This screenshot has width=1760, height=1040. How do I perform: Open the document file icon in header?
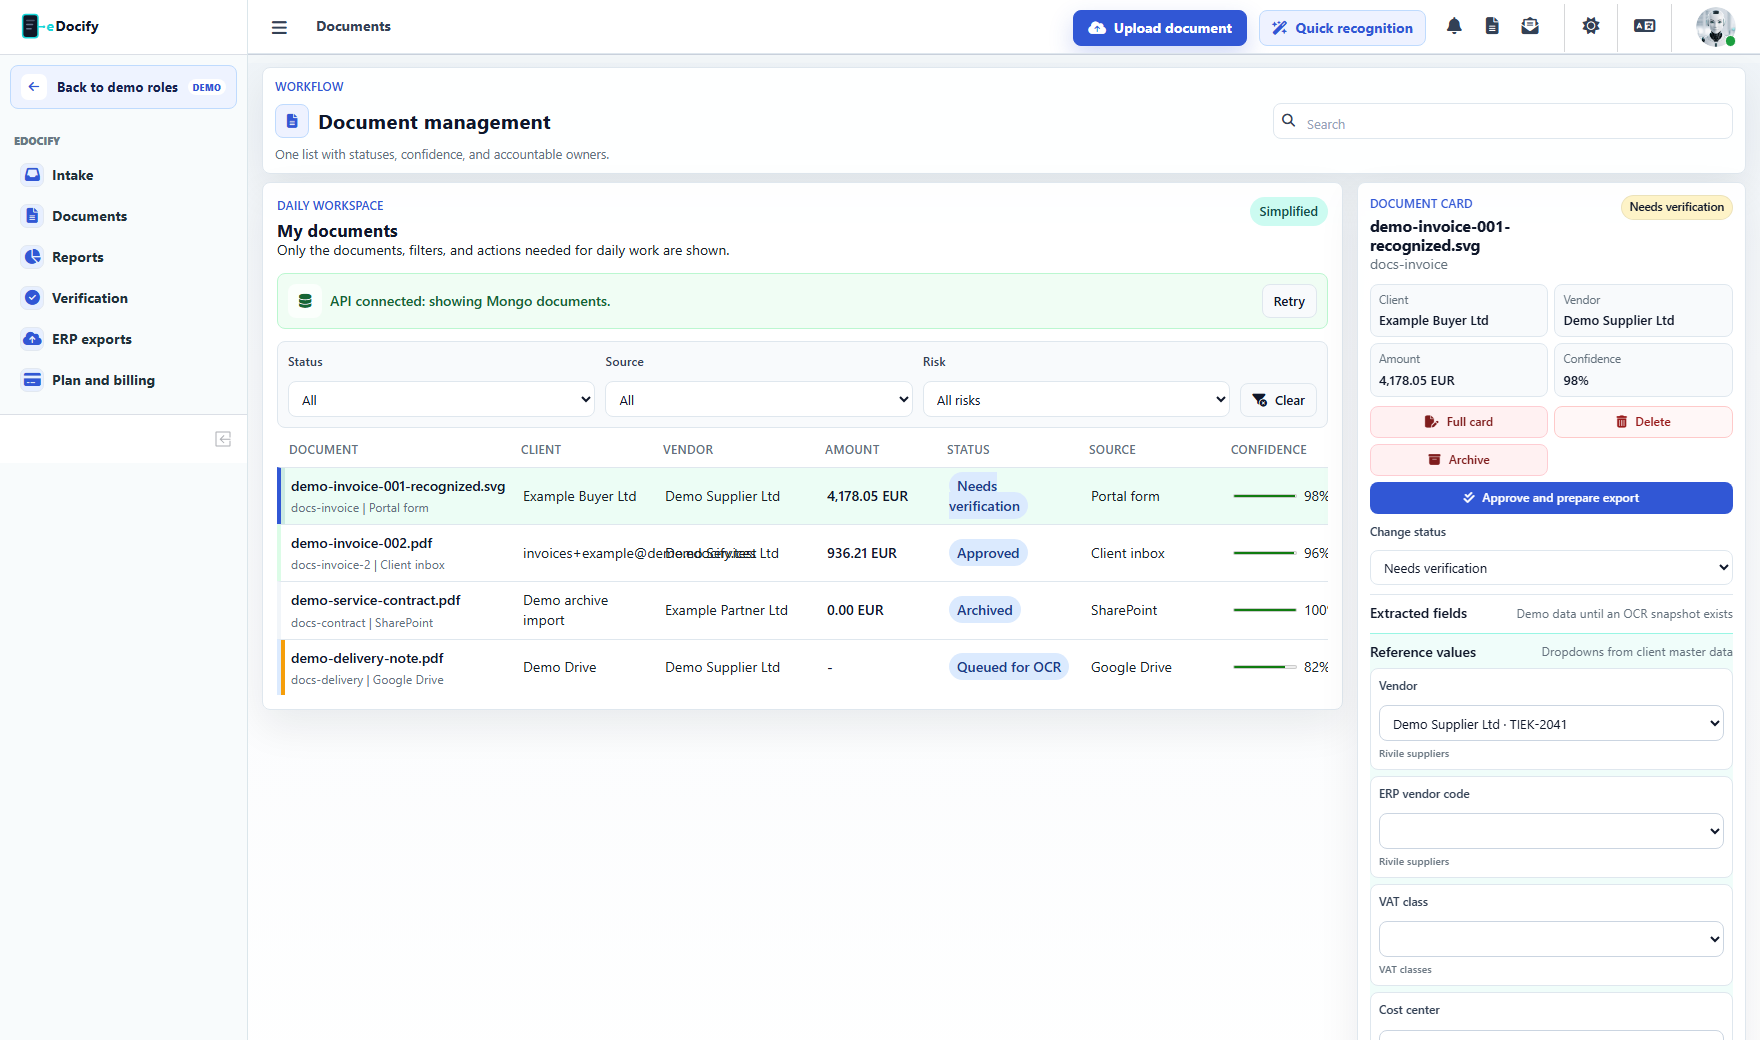[x=1492, y=27]
